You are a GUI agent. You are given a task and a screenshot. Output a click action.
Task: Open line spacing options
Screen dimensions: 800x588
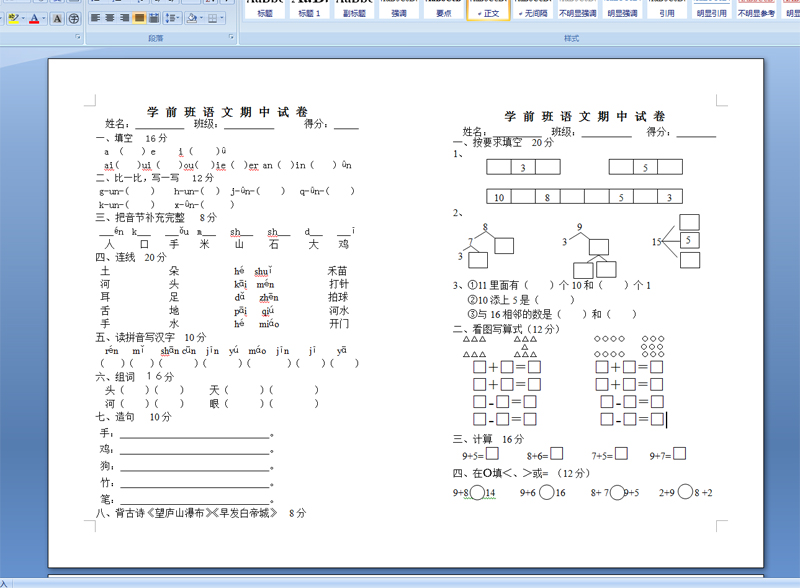pyautogui.click(x=171, y=18)
